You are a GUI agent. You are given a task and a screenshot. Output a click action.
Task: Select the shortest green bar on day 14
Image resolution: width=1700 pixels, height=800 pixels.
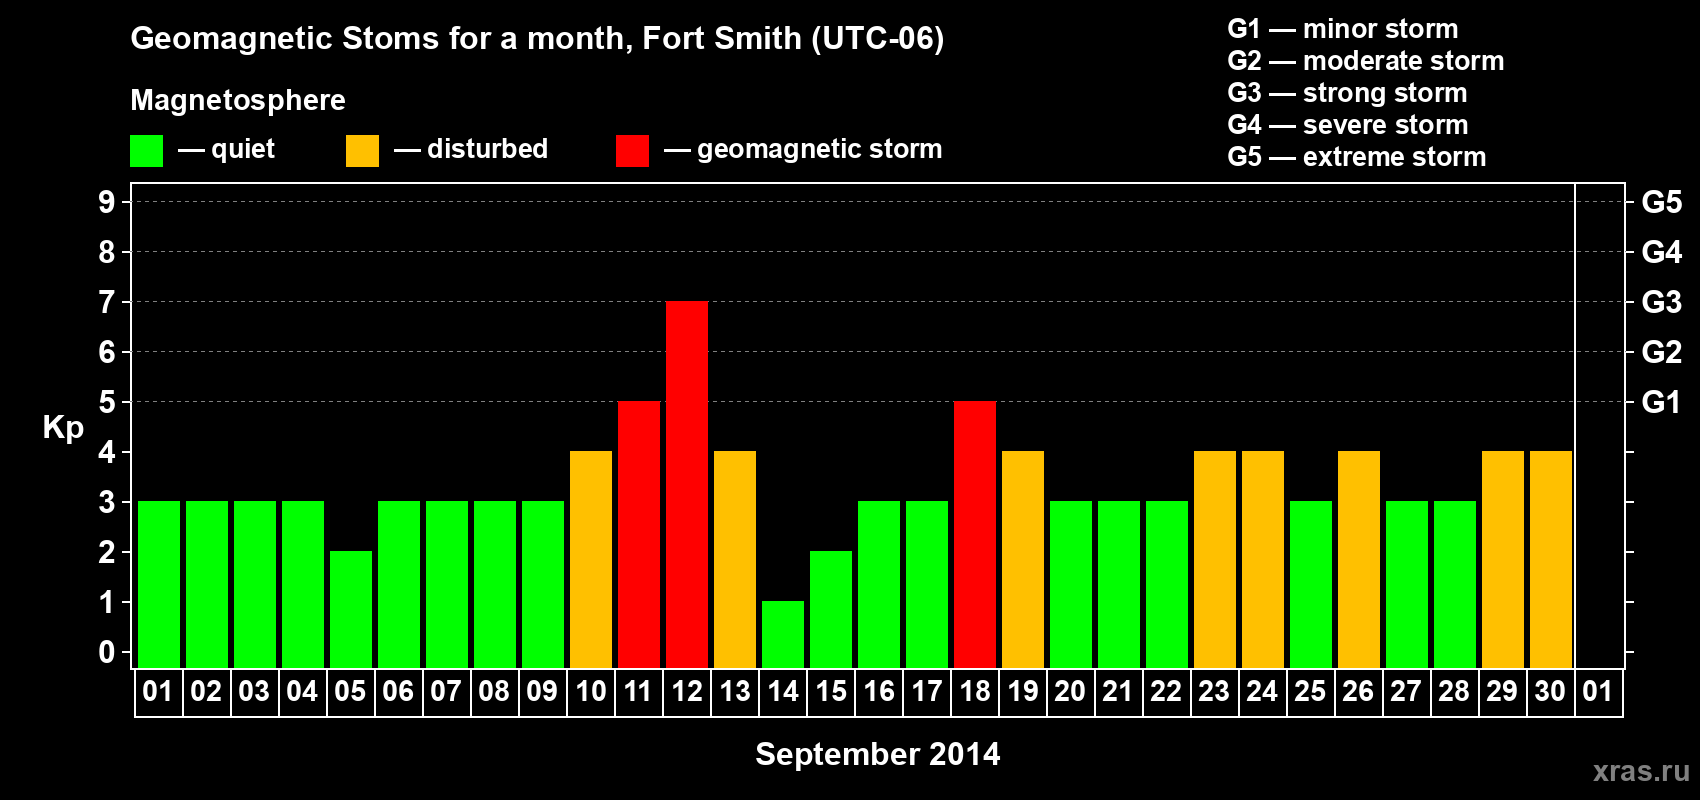tap(783, 634)
